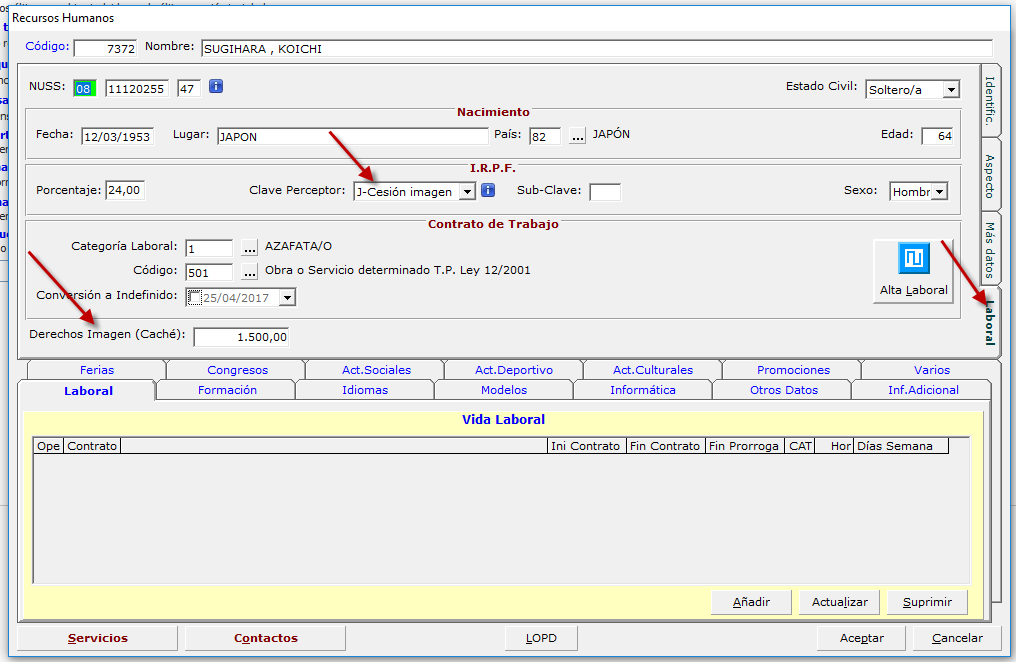
Task: Toggle the Conversión a Indefinido checkbox
Action: [x=195, y=297]
